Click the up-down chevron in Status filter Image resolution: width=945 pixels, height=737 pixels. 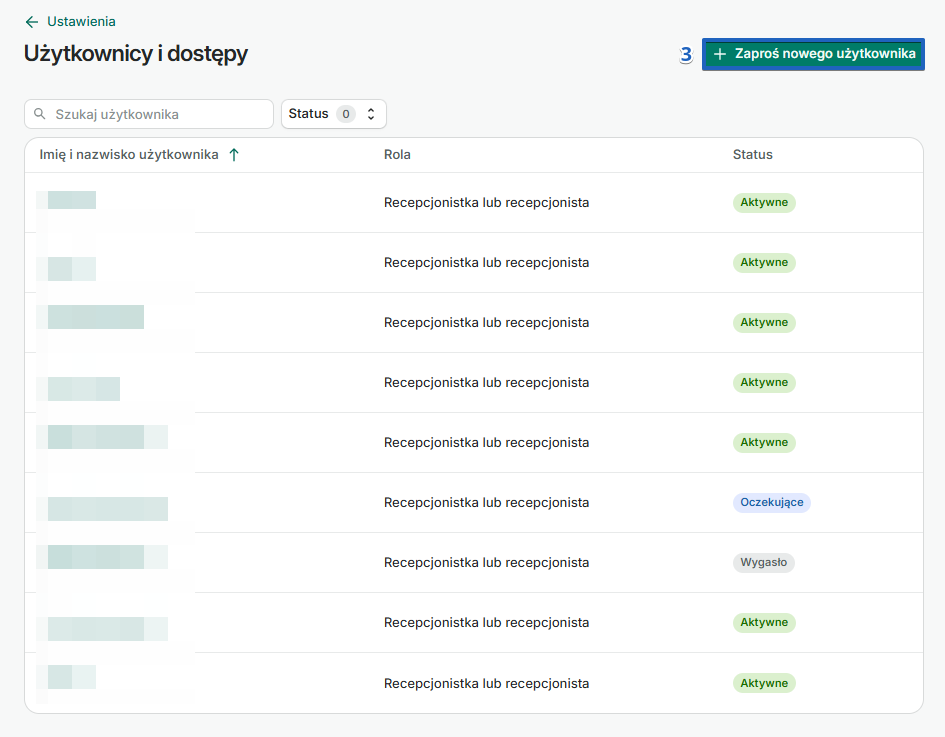369,114
